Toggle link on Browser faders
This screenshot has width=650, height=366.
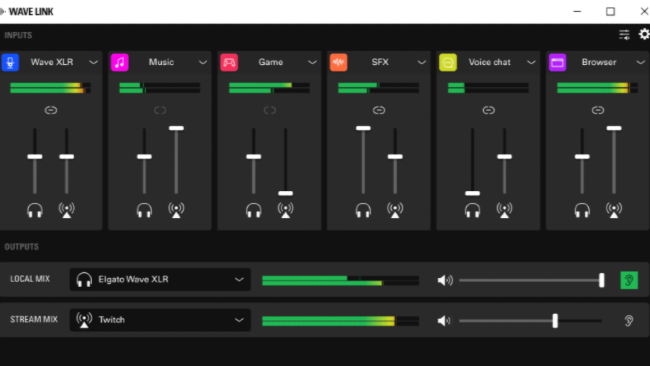click(598, 110)
